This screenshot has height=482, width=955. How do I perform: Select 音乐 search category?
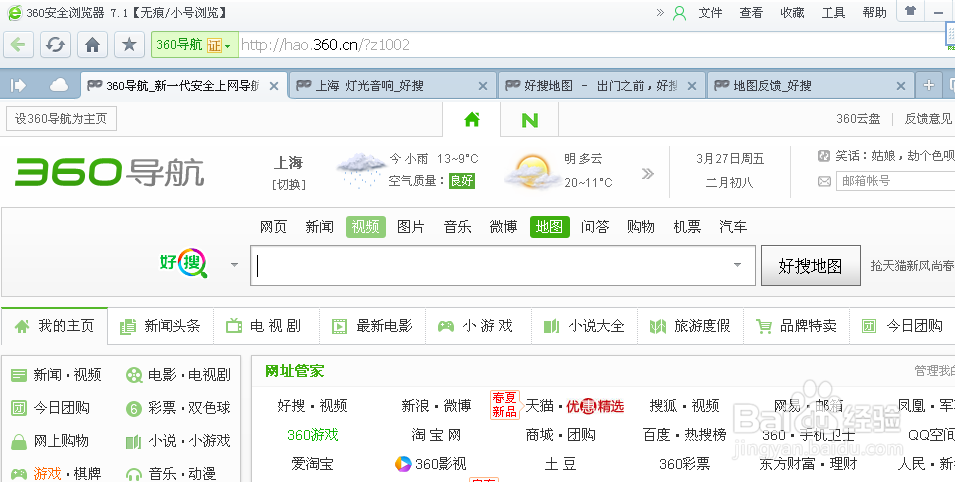point(457,227)
